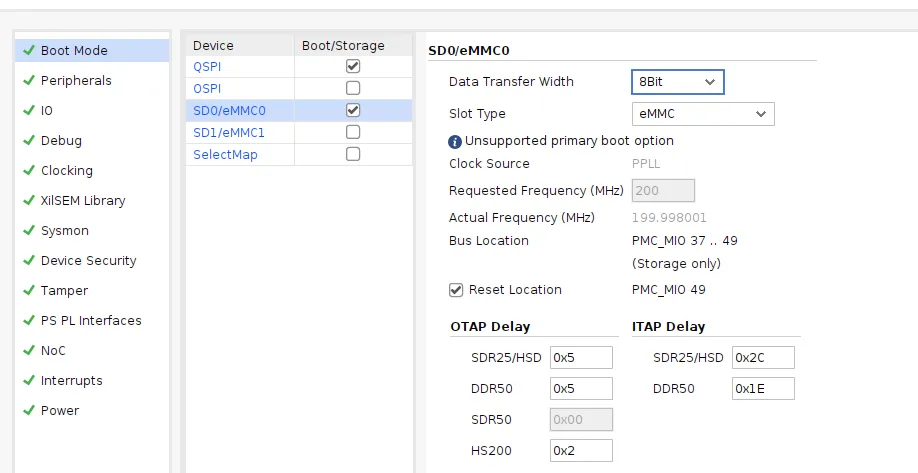Enable the SelectMap checkbox
The width and height of the screenshot is (918, 473).
tap(353, 154)
